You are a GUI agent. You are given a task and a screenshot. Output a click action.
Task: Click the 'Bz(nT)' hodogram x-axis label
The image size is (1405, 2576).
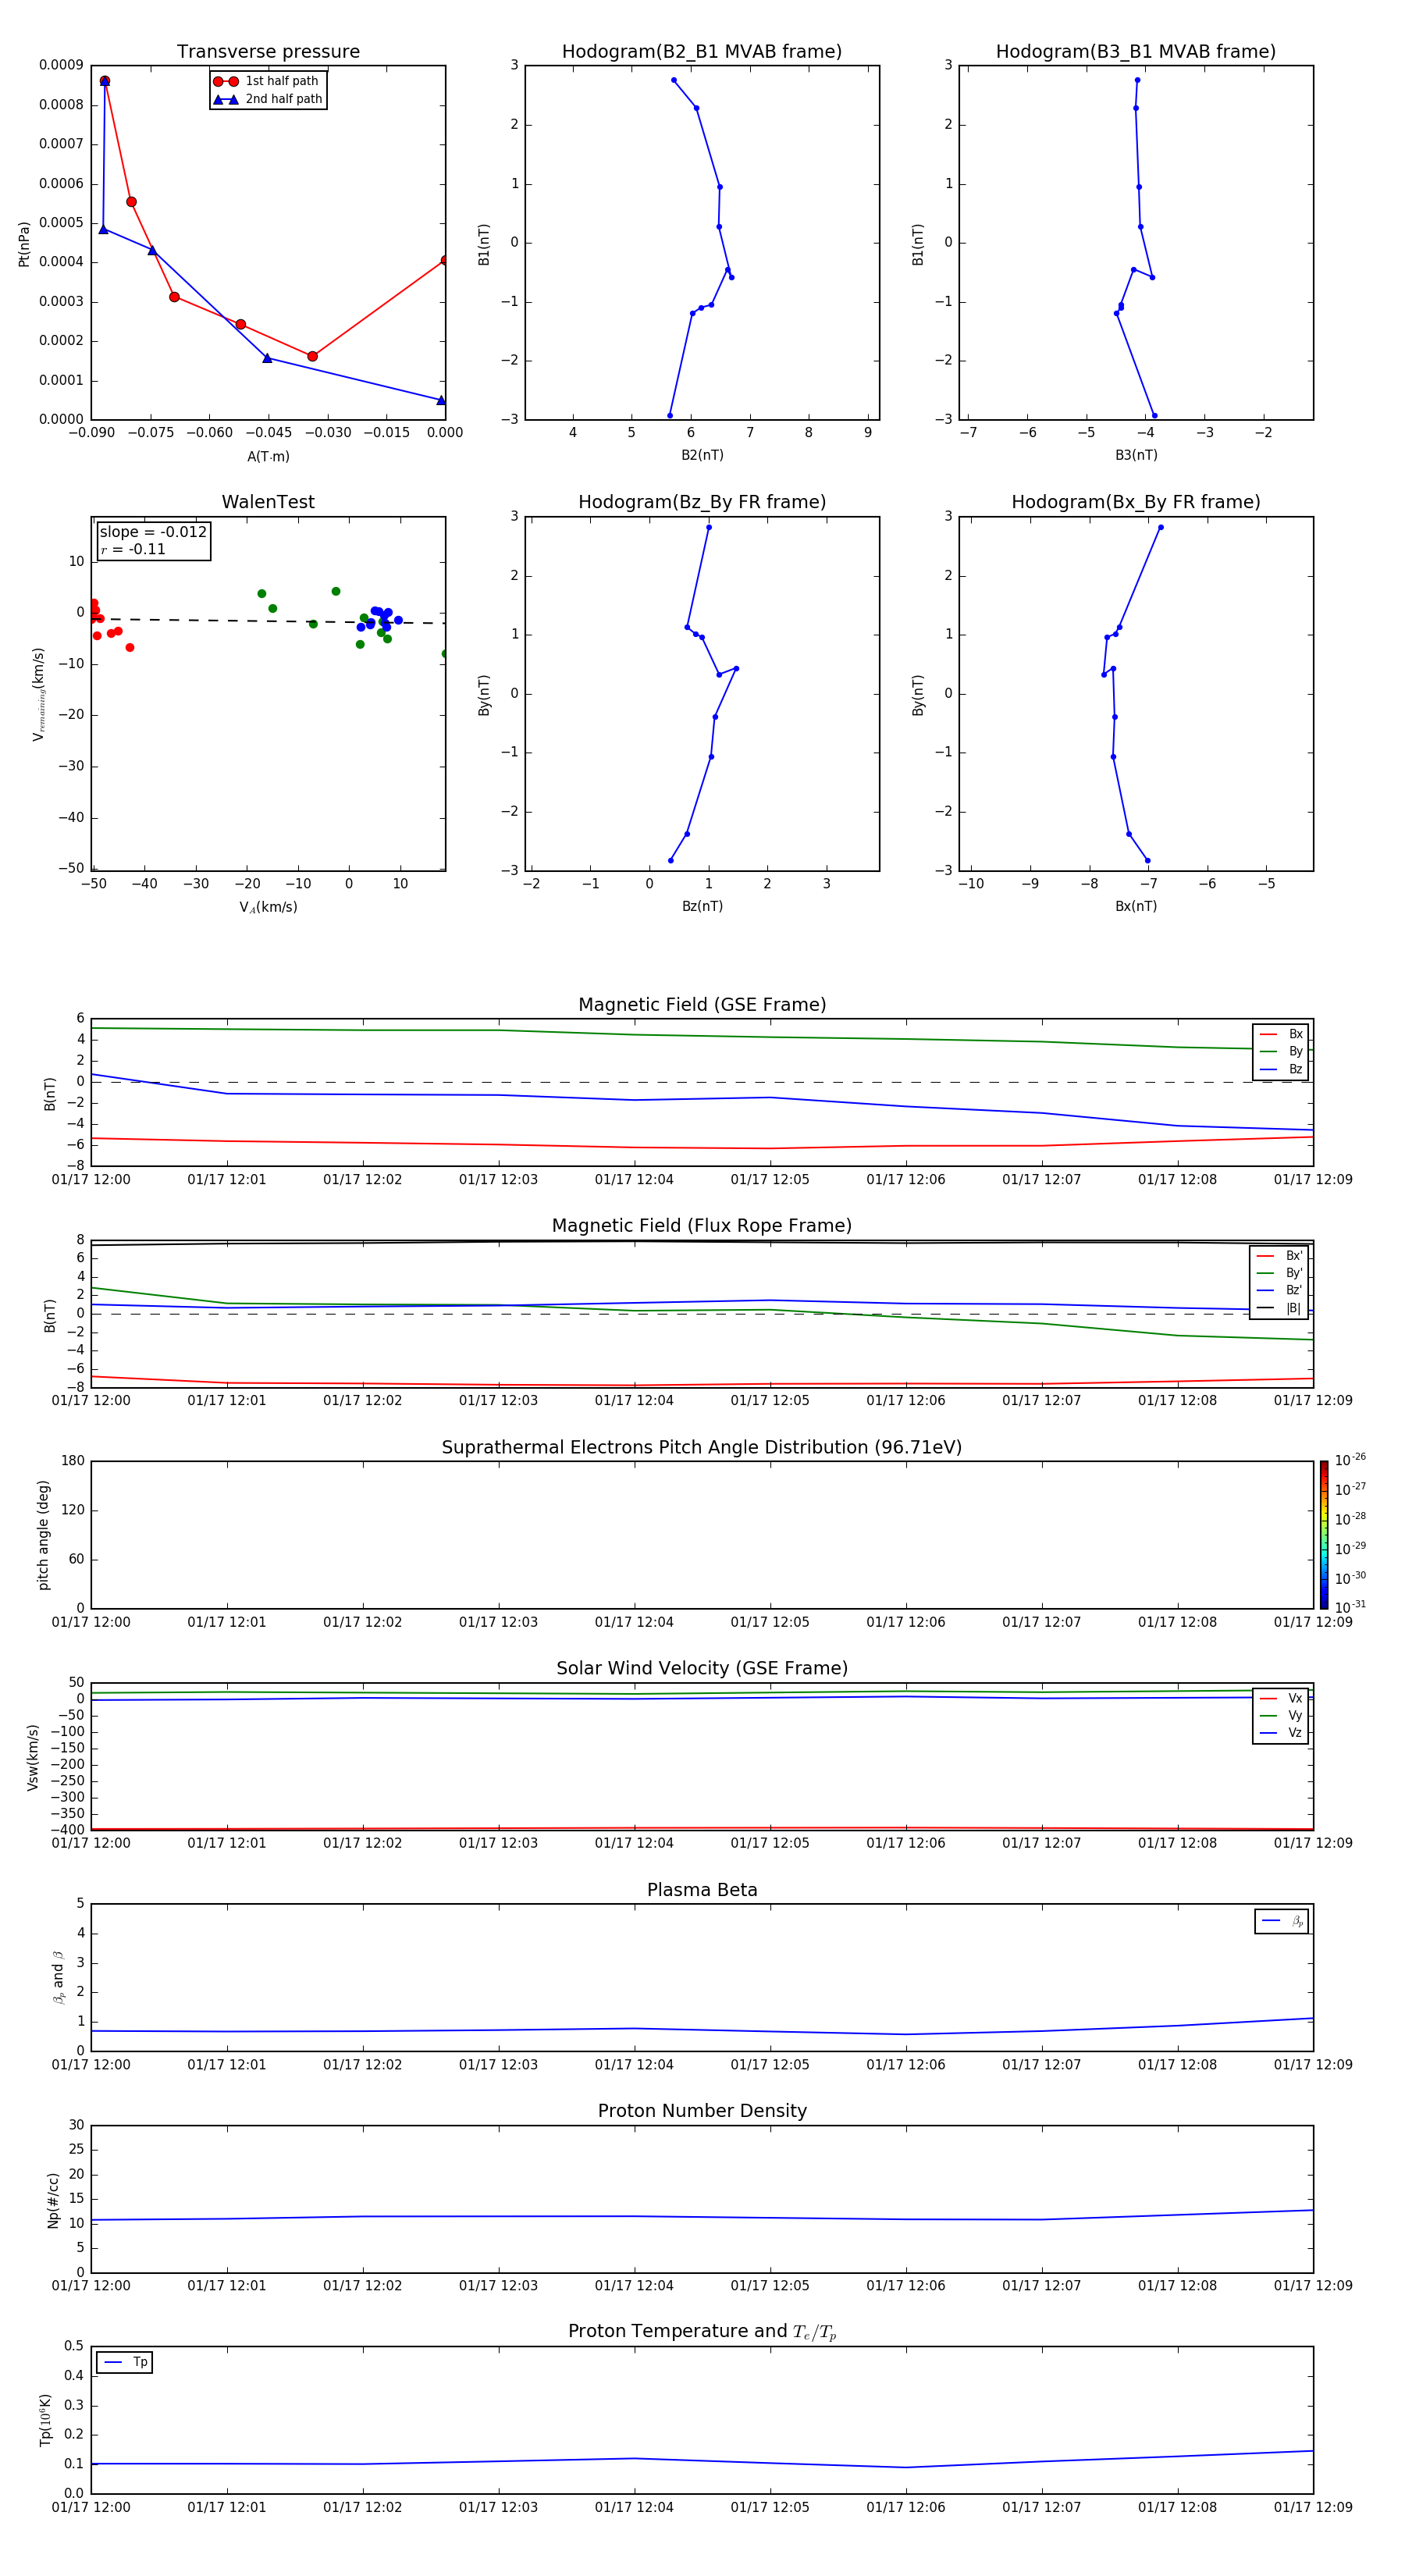click(702, 906)
